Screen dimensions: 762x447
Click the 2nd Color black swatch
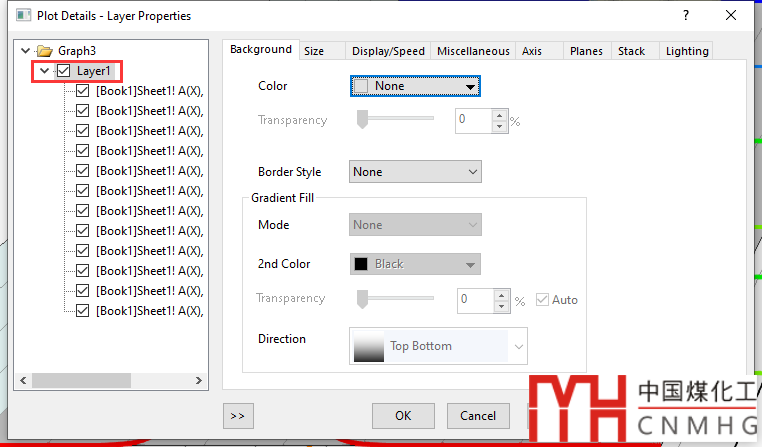coord(361,264)
